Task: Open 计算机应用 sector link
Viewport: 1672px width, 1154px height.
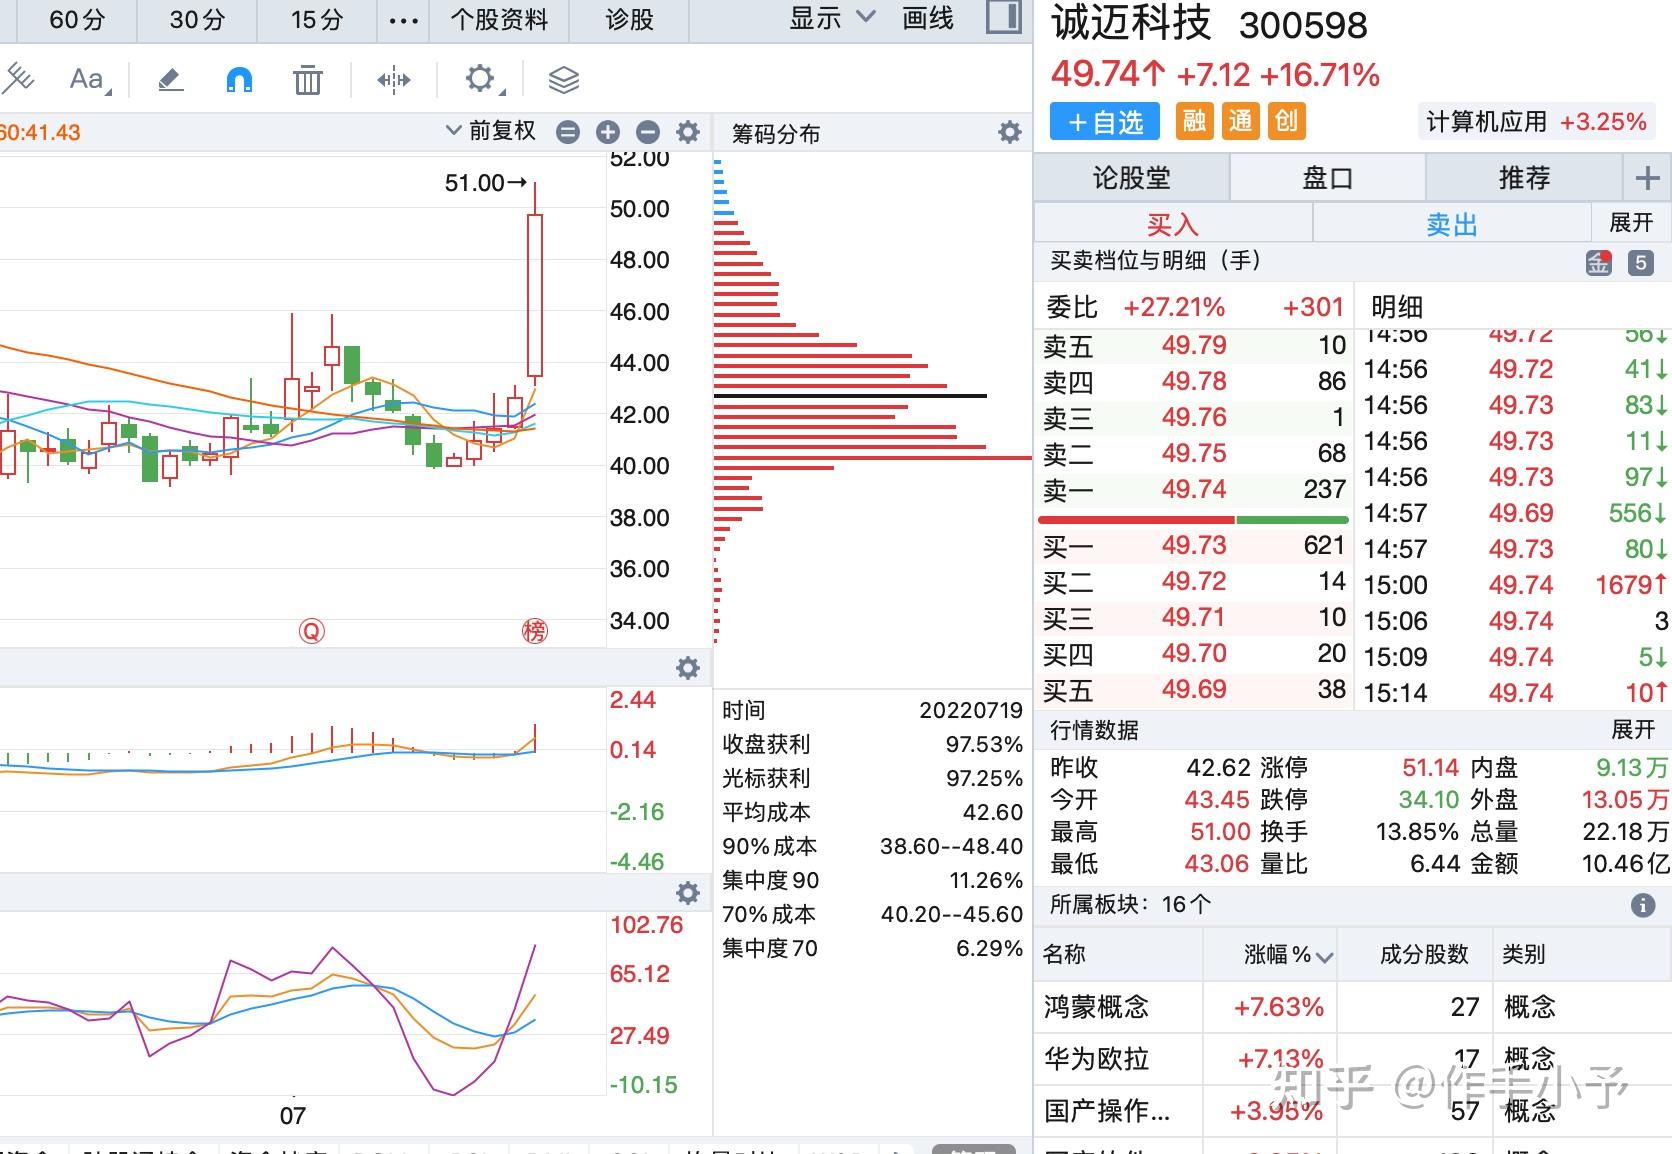Action: click(x=1535, y=122)
